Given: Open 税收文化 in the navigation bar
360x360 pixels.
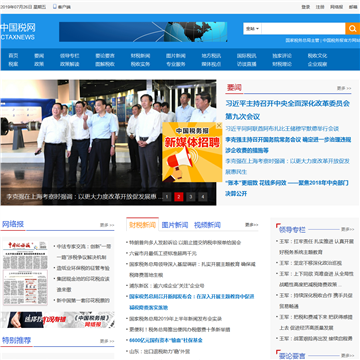Looking at the screenshot, I should 317,56.
